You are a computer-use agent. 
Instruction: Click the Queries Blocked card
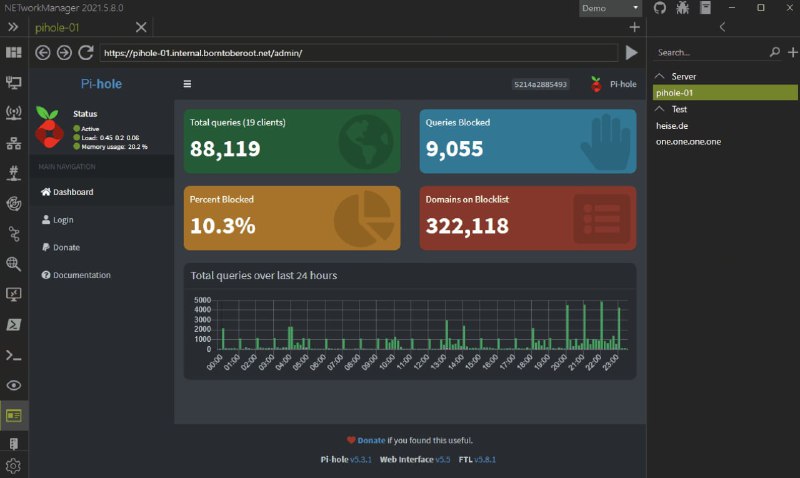tap(528, 141)
